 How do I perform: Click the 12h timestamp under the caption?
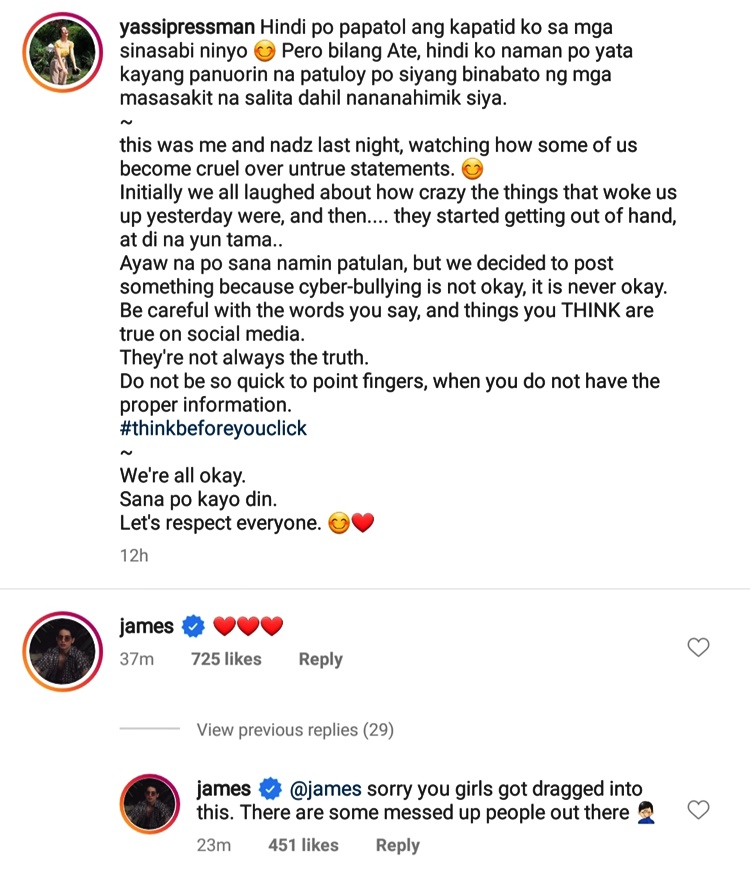click(134, 555)
